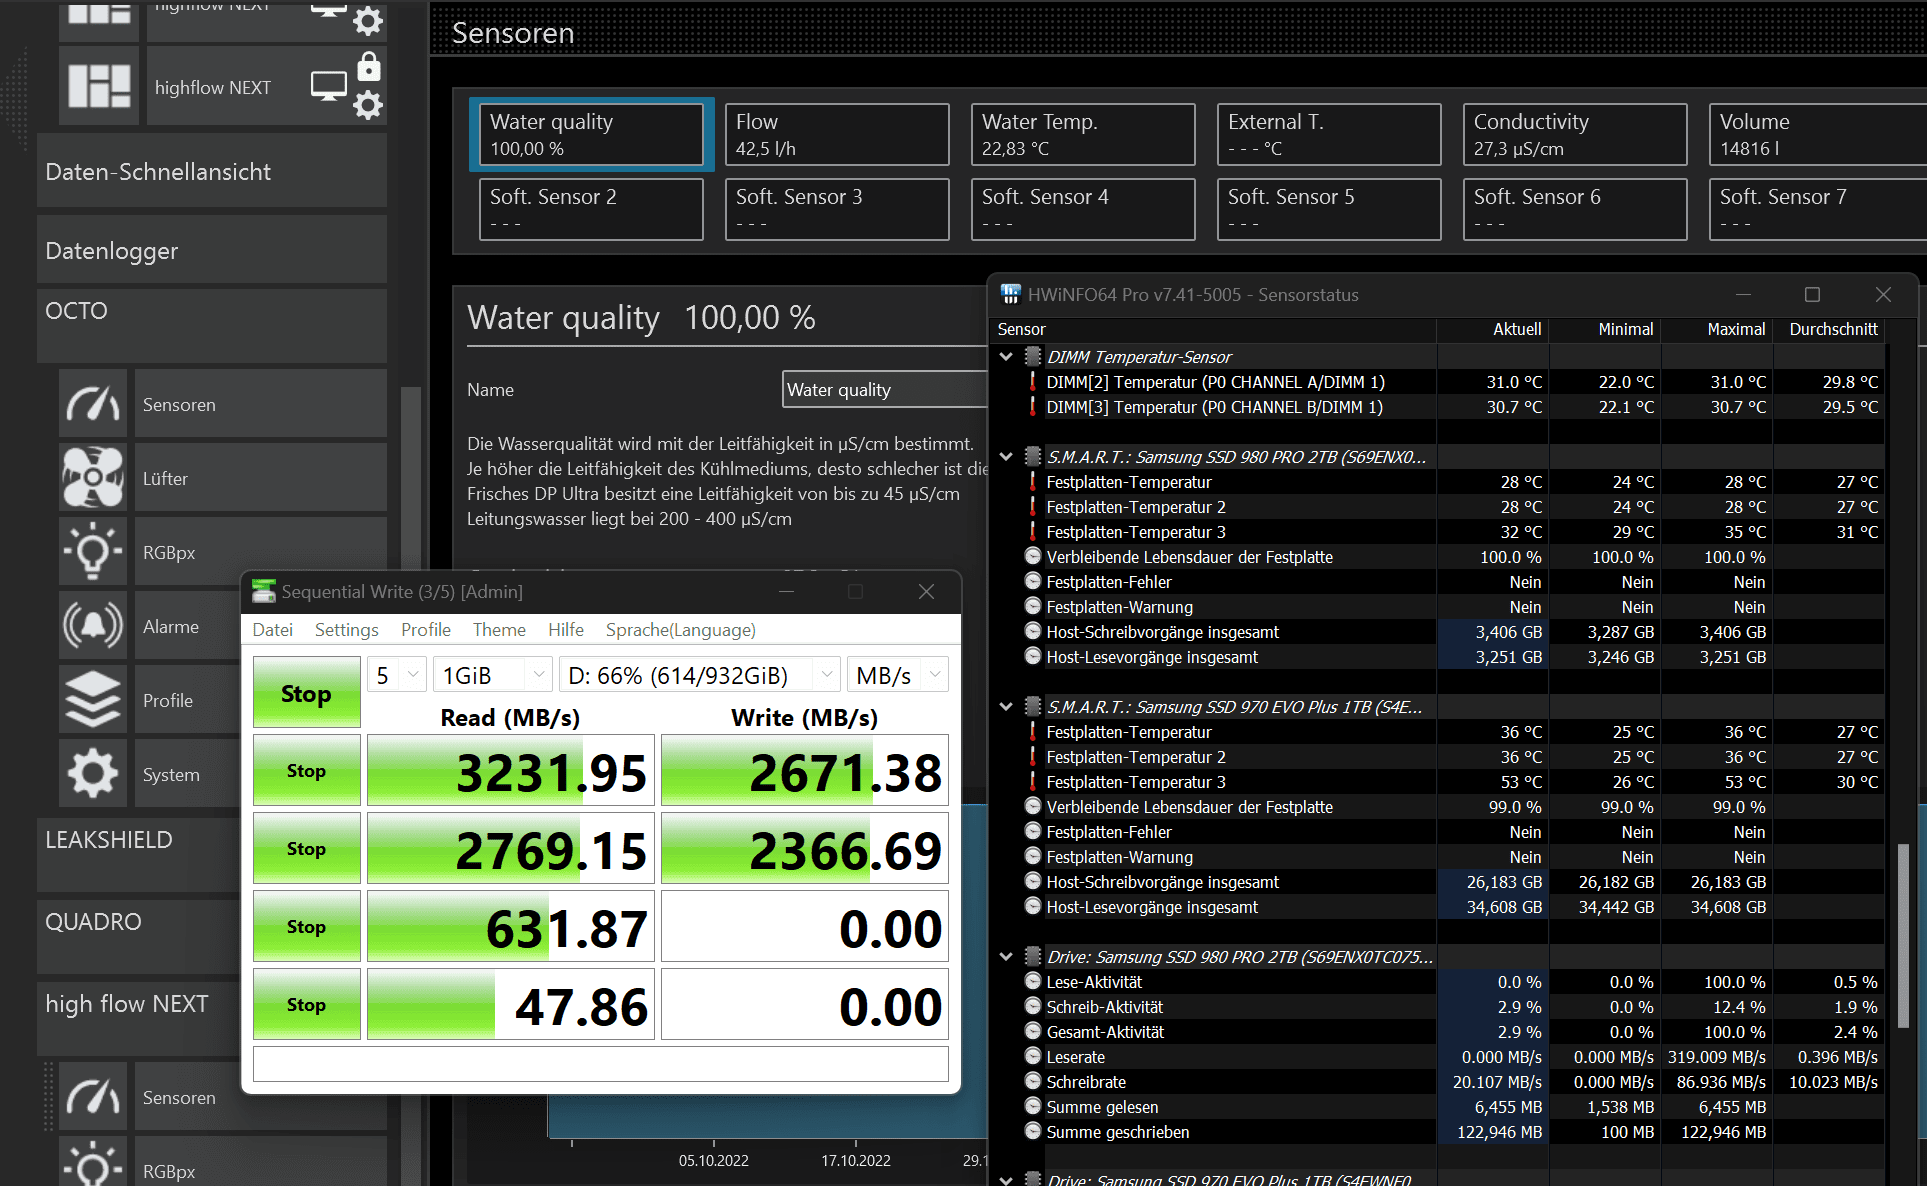Collapse the DIMM Temperatur-Sensor group
The width and height of the screenshot is (1927, 1186).
pyautogui.click(x=1006, y=356)
